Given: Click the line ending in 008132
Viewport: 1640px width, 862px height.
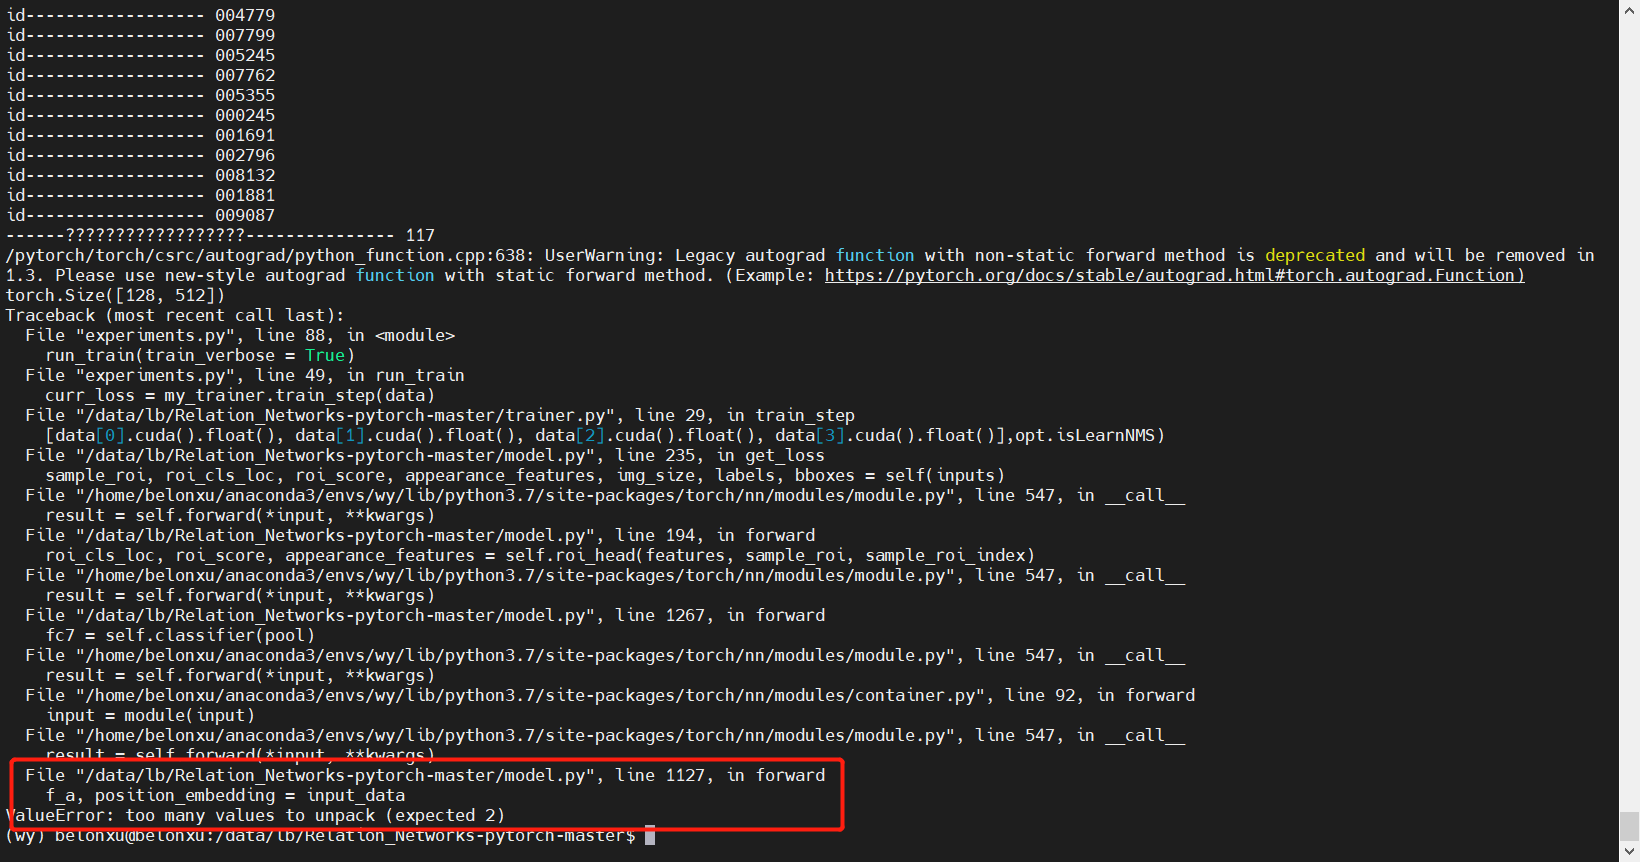Looking at the screenshot, I should point(140,175).
